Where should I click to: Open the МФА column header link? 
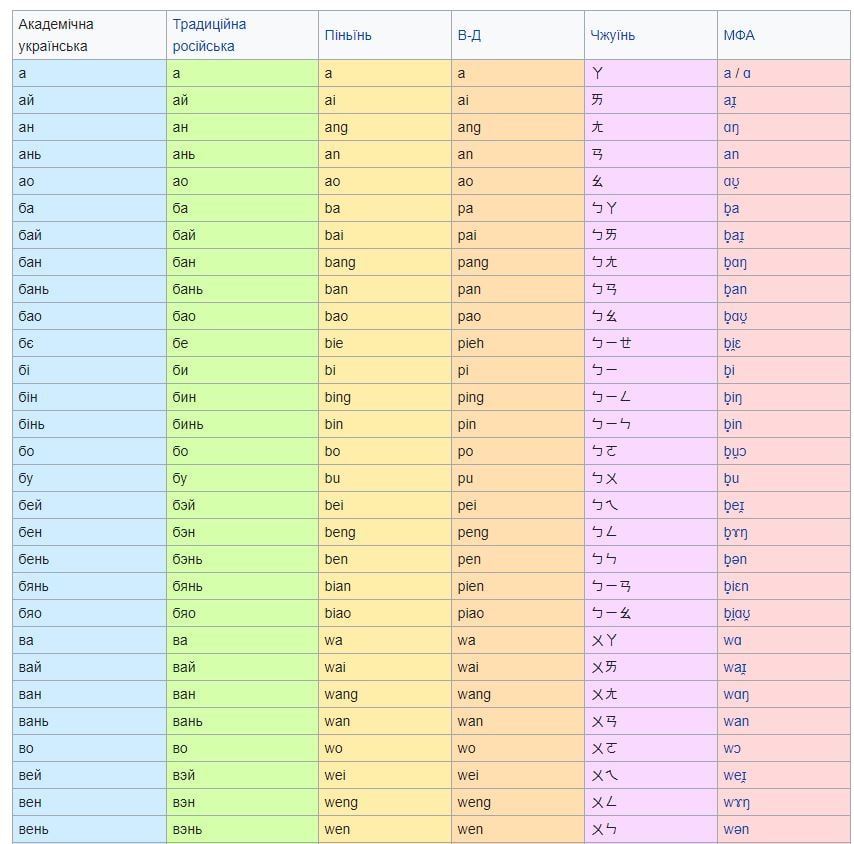point(738,35)
